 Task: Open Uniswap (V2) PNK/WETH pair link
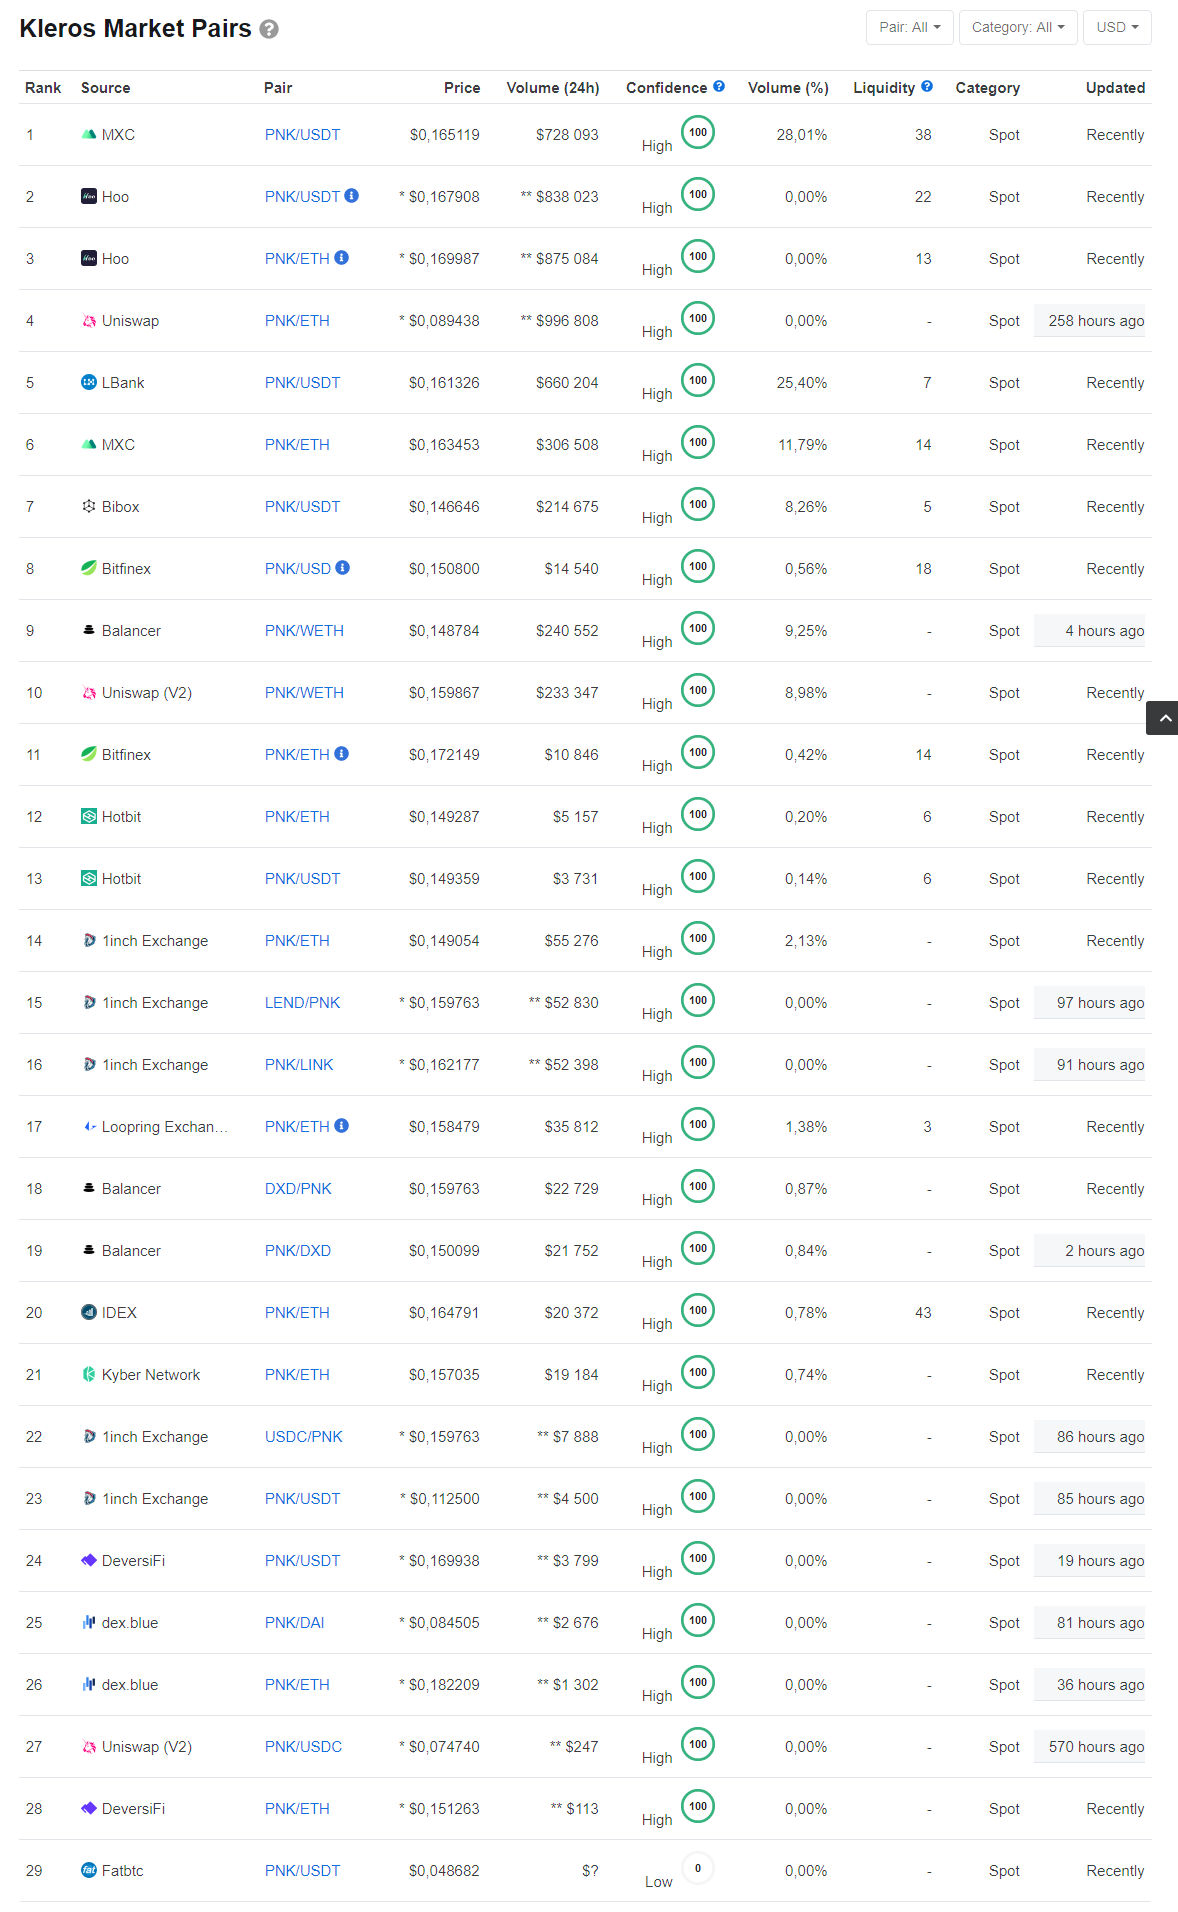(x=304, y=693)
